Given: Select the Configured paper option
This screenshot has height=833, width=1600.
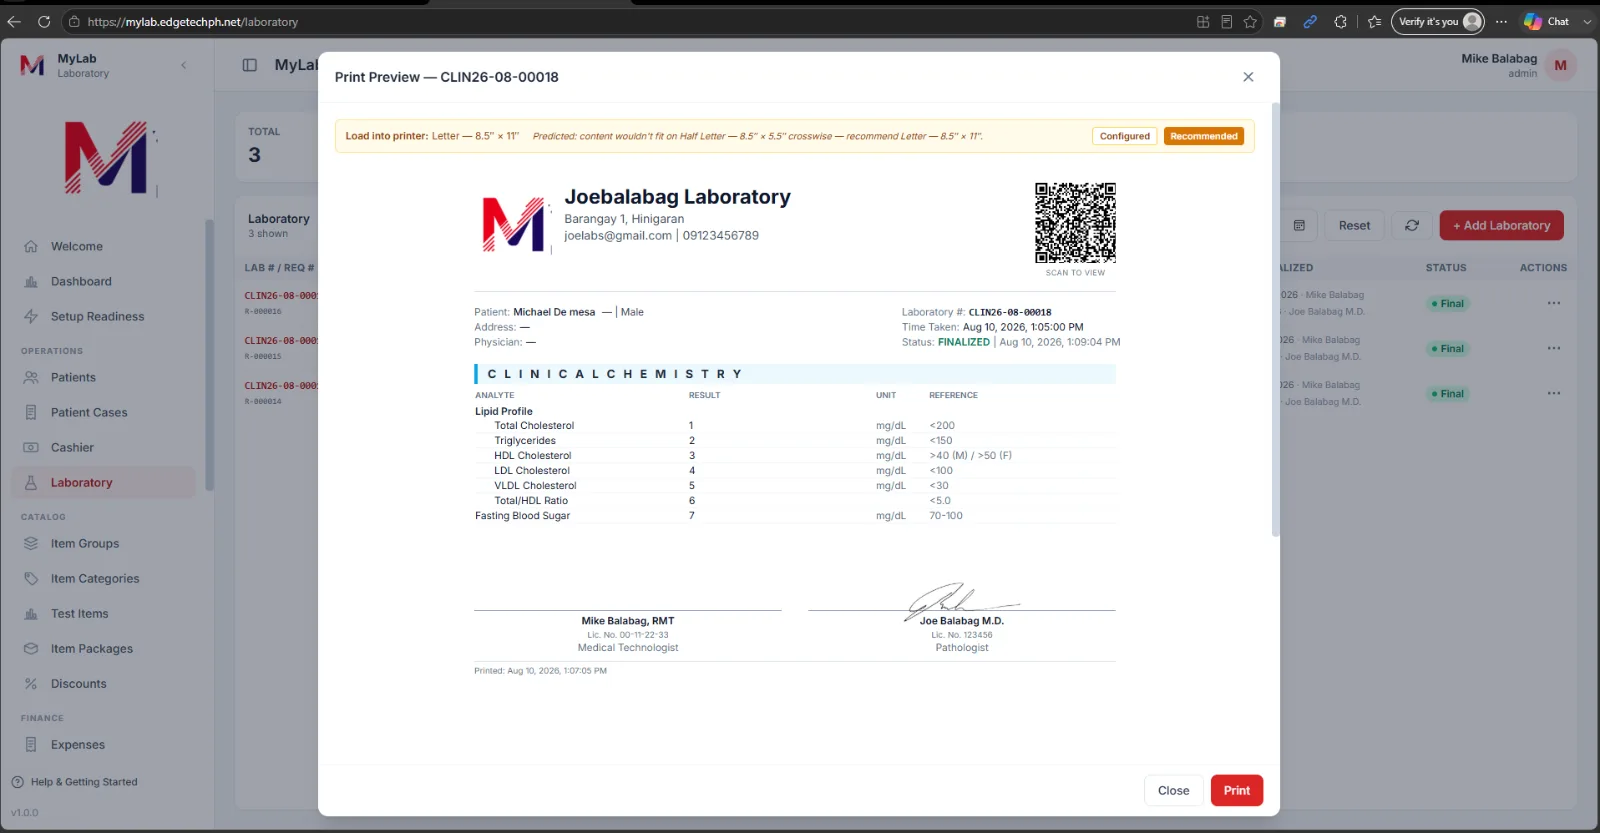Looking at the screenshot, I should (1124, 136).
